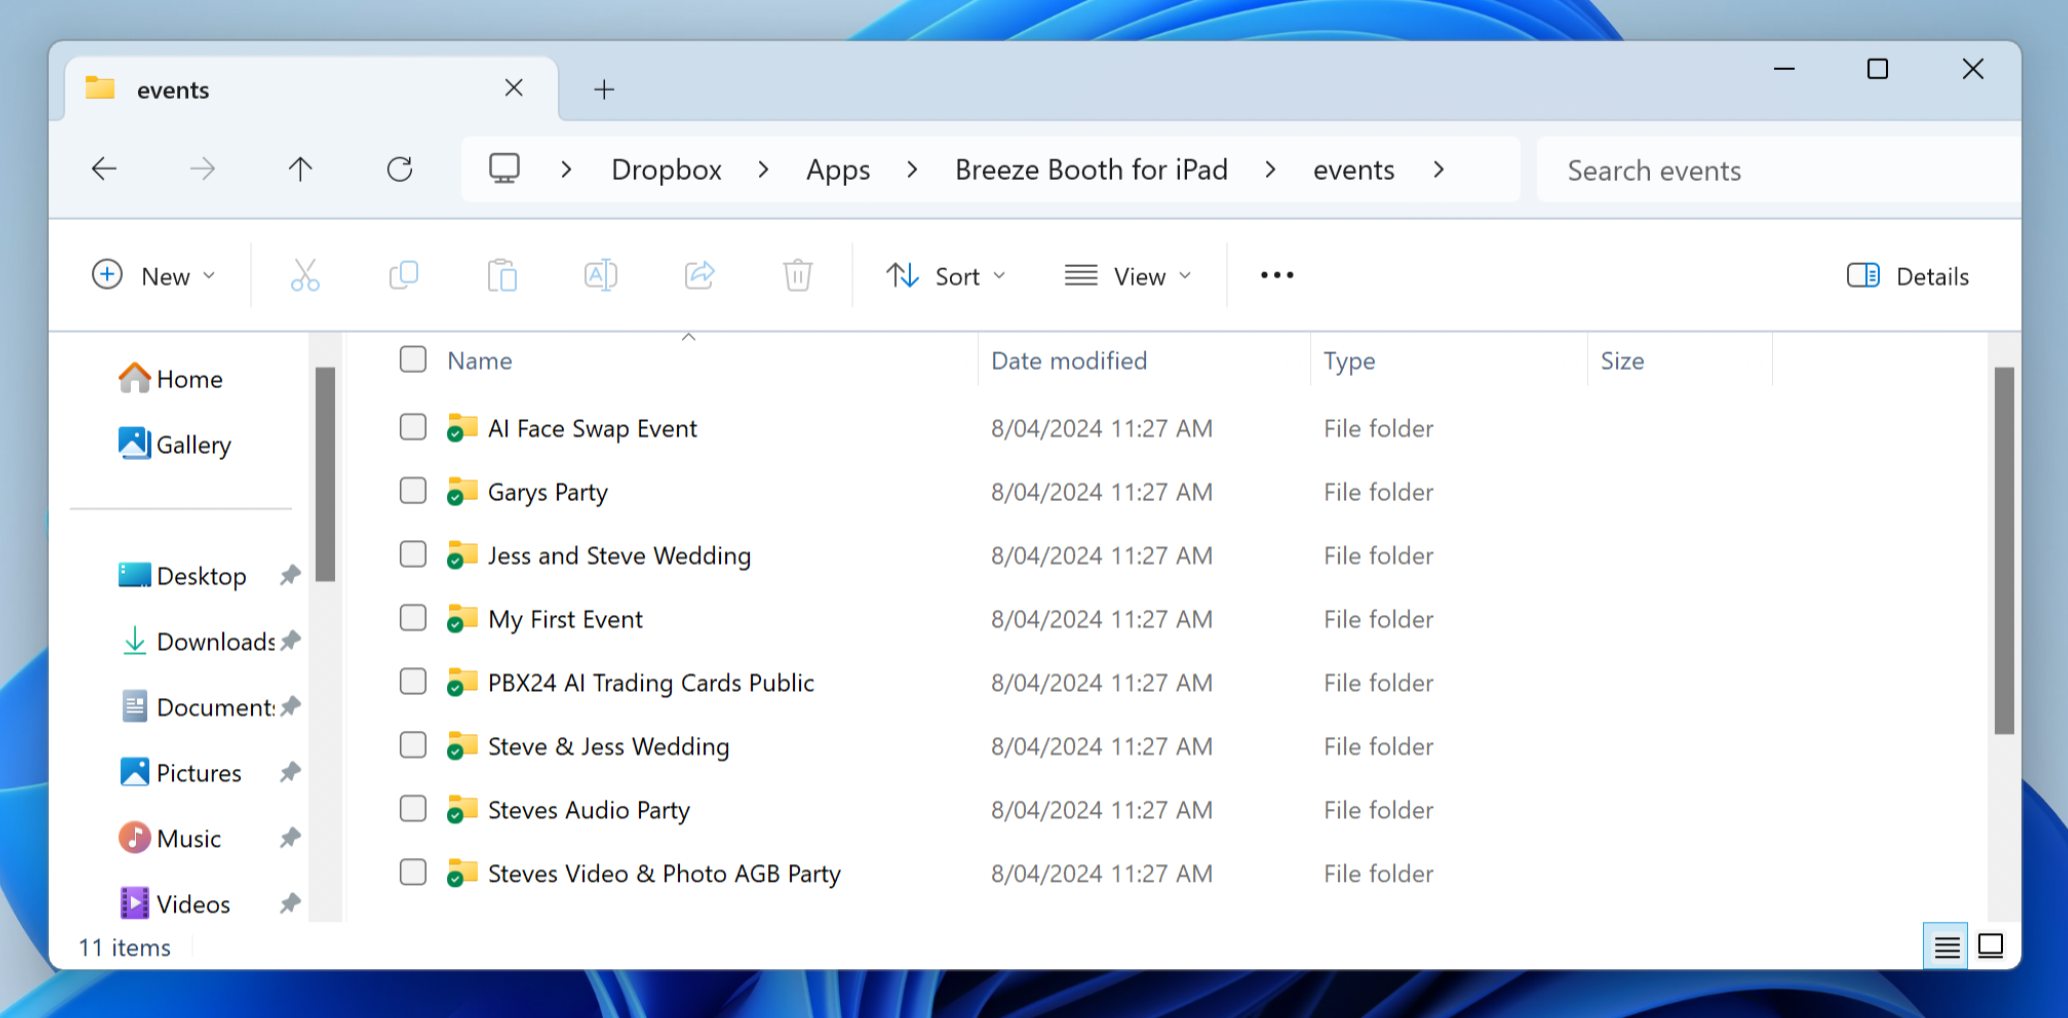Go up one folder level
Viewport: 2068px width, 1018px height.
point(300,169)
